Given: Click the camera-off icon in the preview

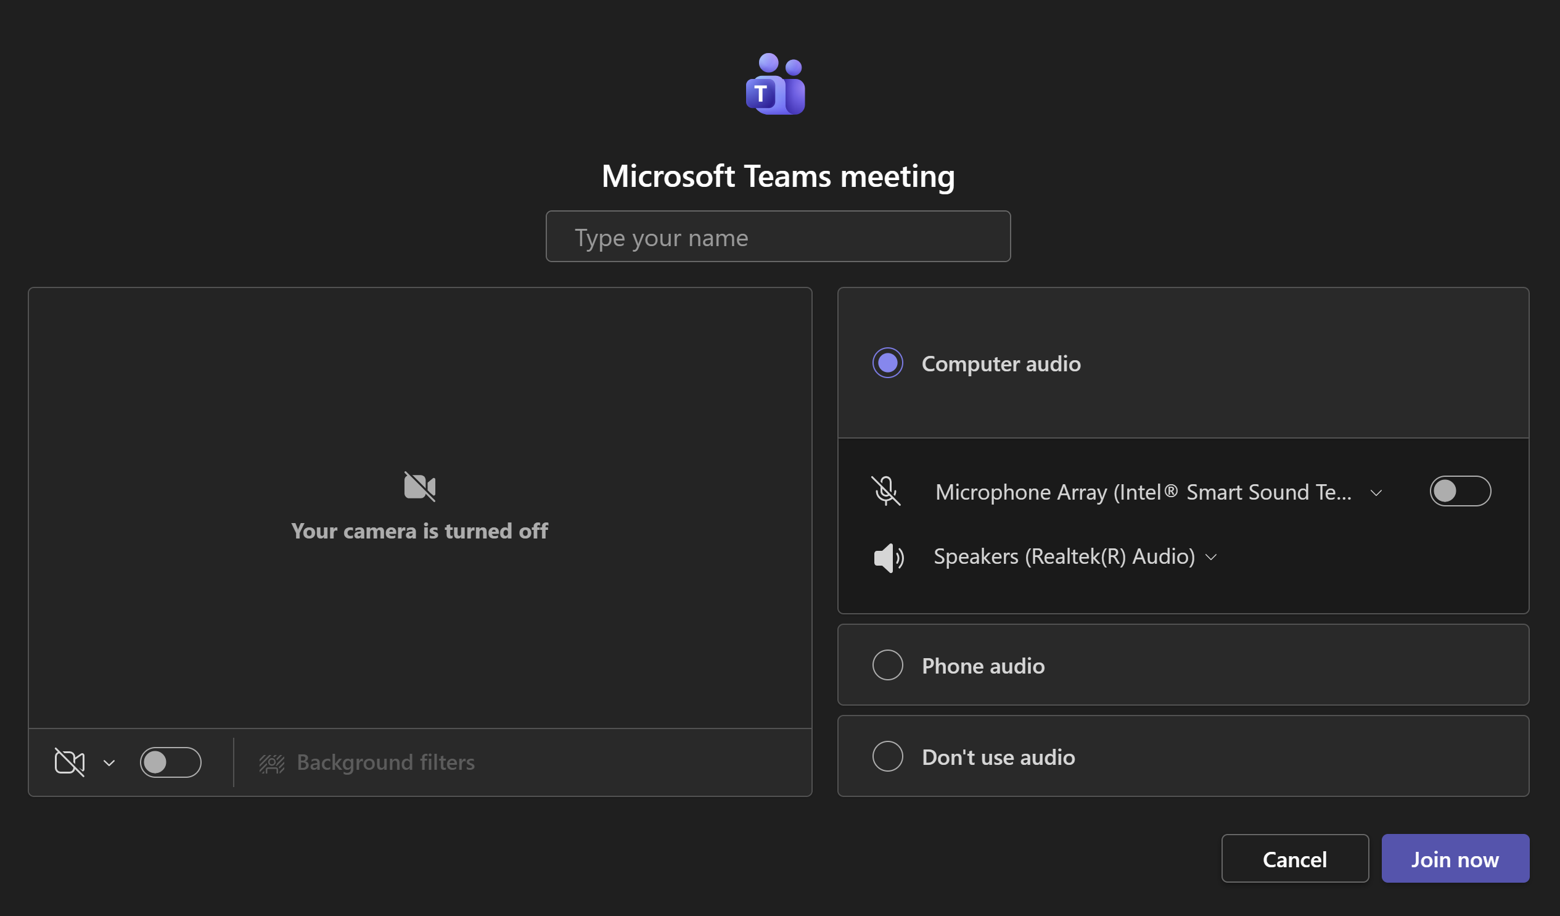Looking at the screenshot, I should 420,486.
